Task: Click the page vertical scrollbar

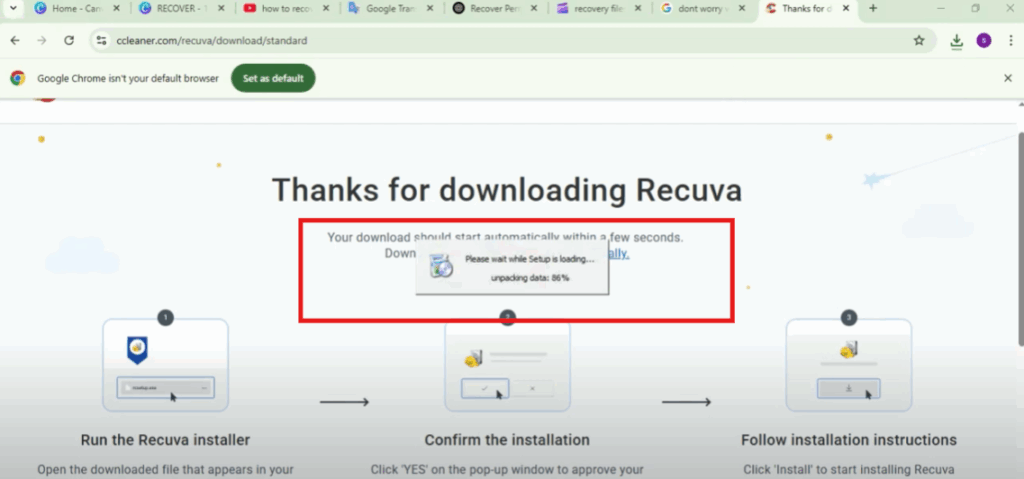Action: tap(1020, 239)
